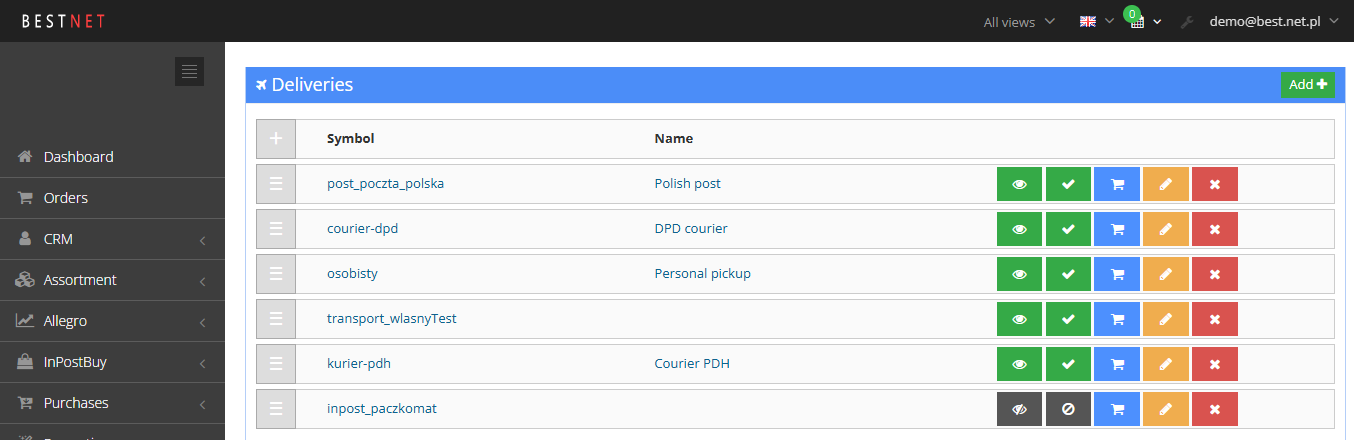Toggle active checkmark for transport_wlasnyTest
This screenshot has width=1354, height=440.
(1068, 319)
